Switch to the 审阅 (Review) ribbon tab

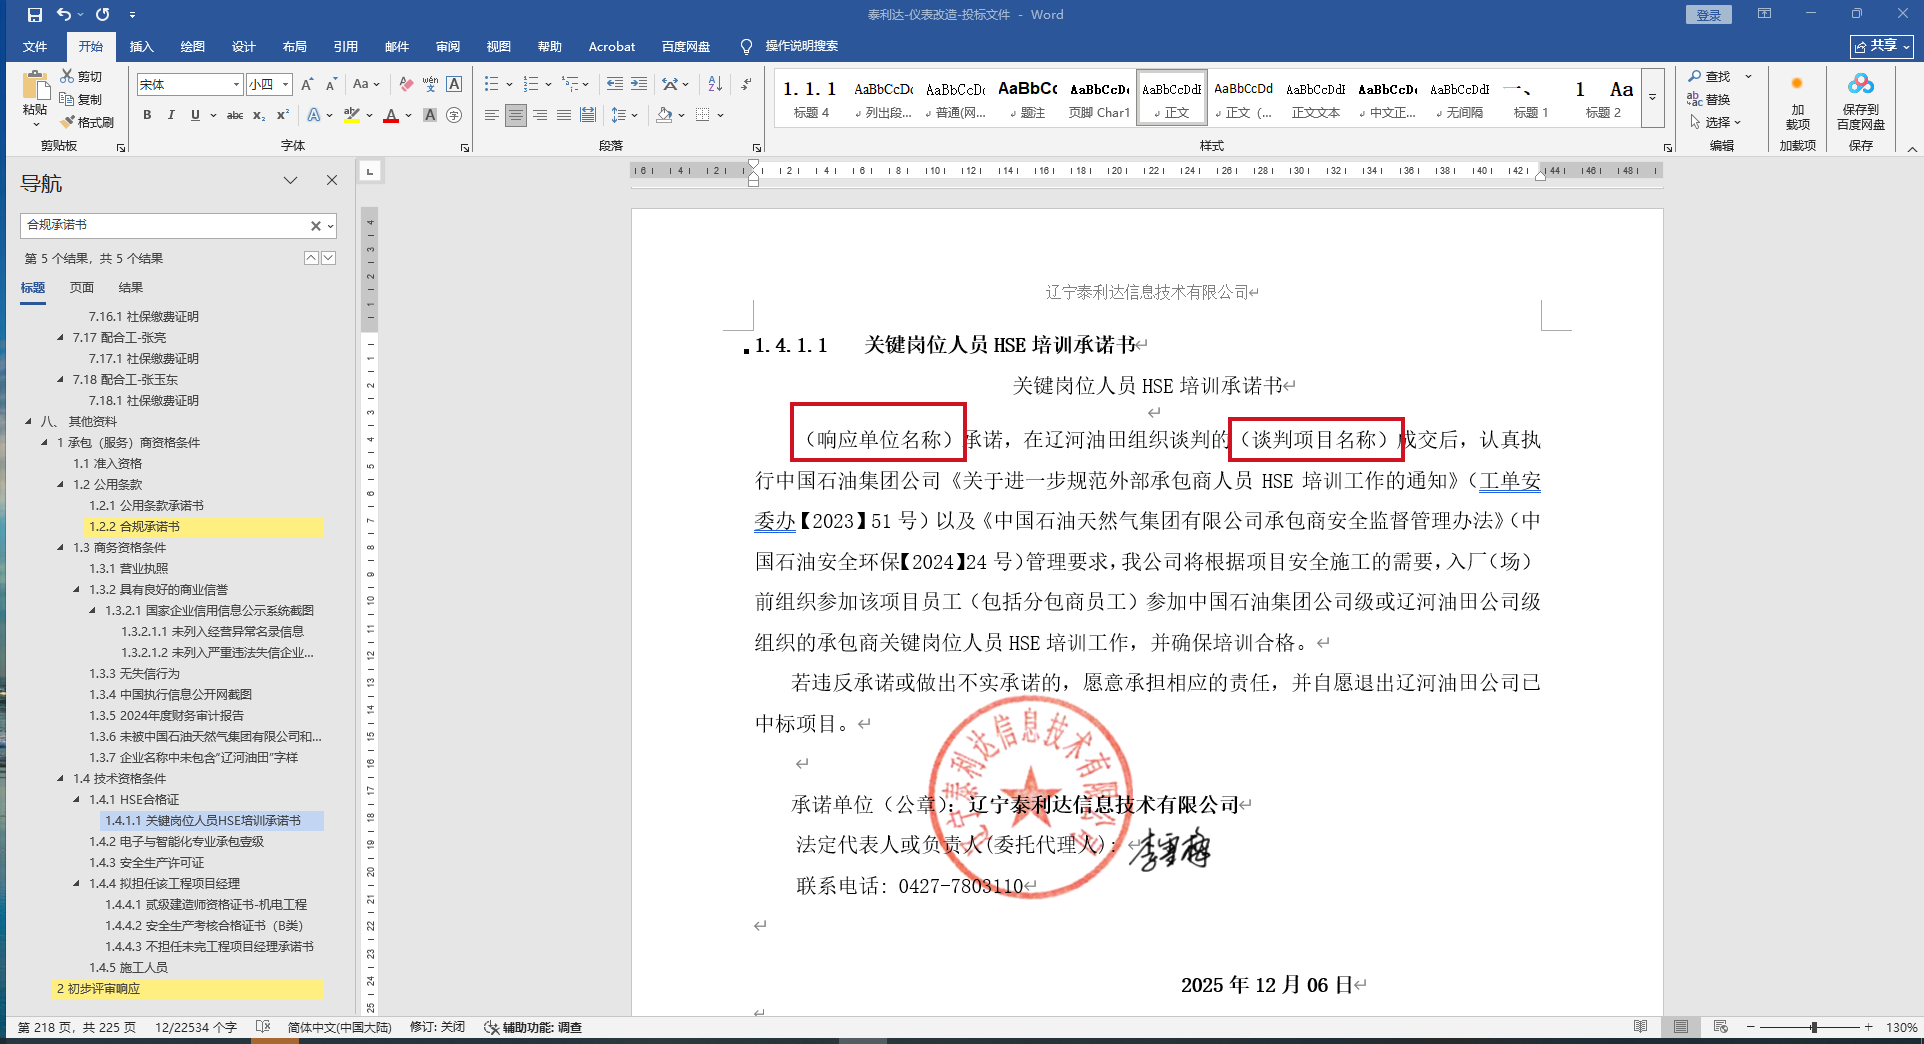tap(448, 47)
